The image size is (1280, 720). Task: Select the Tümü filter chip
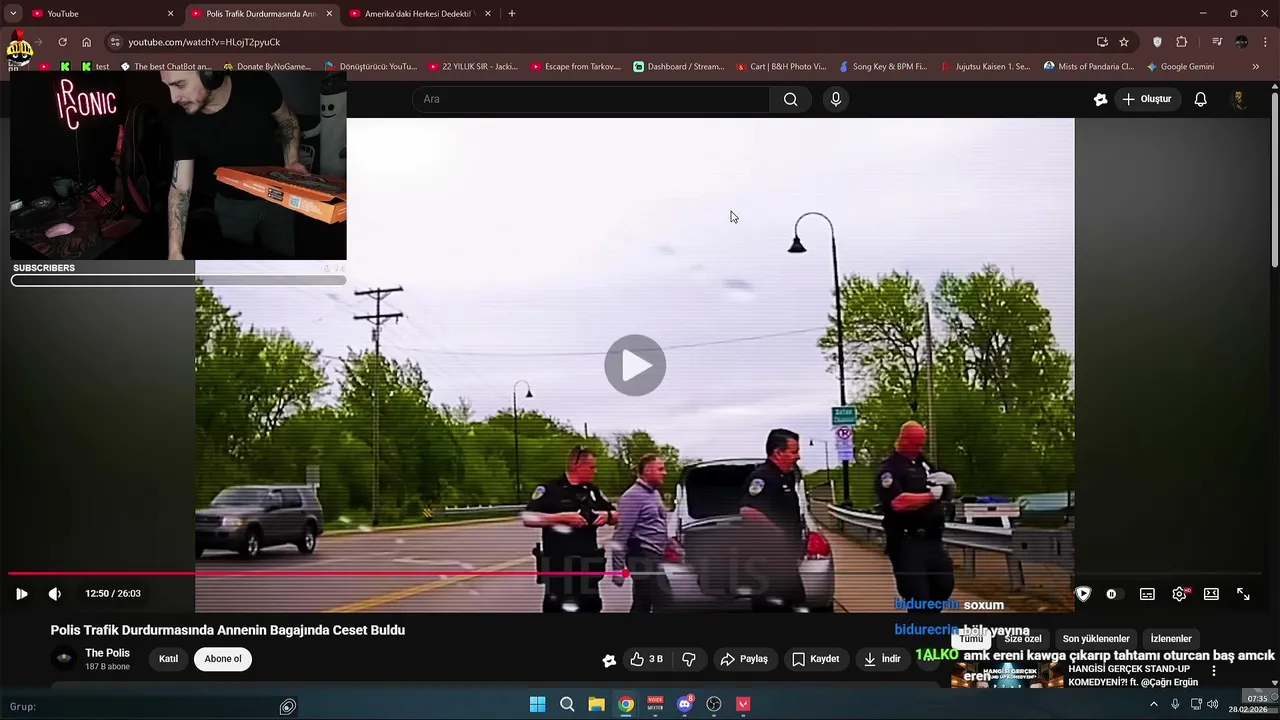971,639
